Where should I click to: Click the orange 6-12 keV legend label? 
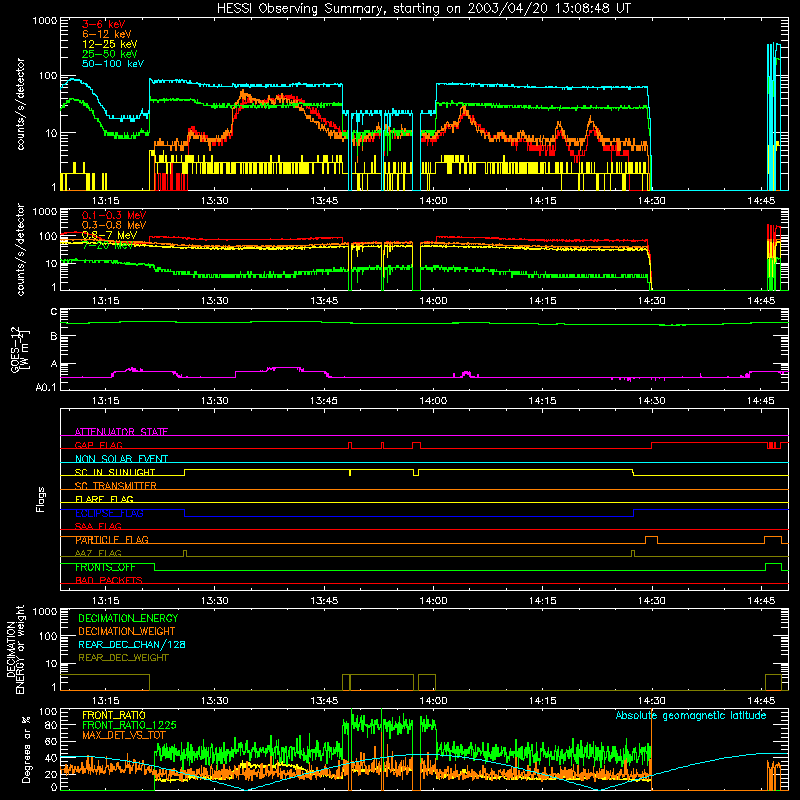click(107, 34)
